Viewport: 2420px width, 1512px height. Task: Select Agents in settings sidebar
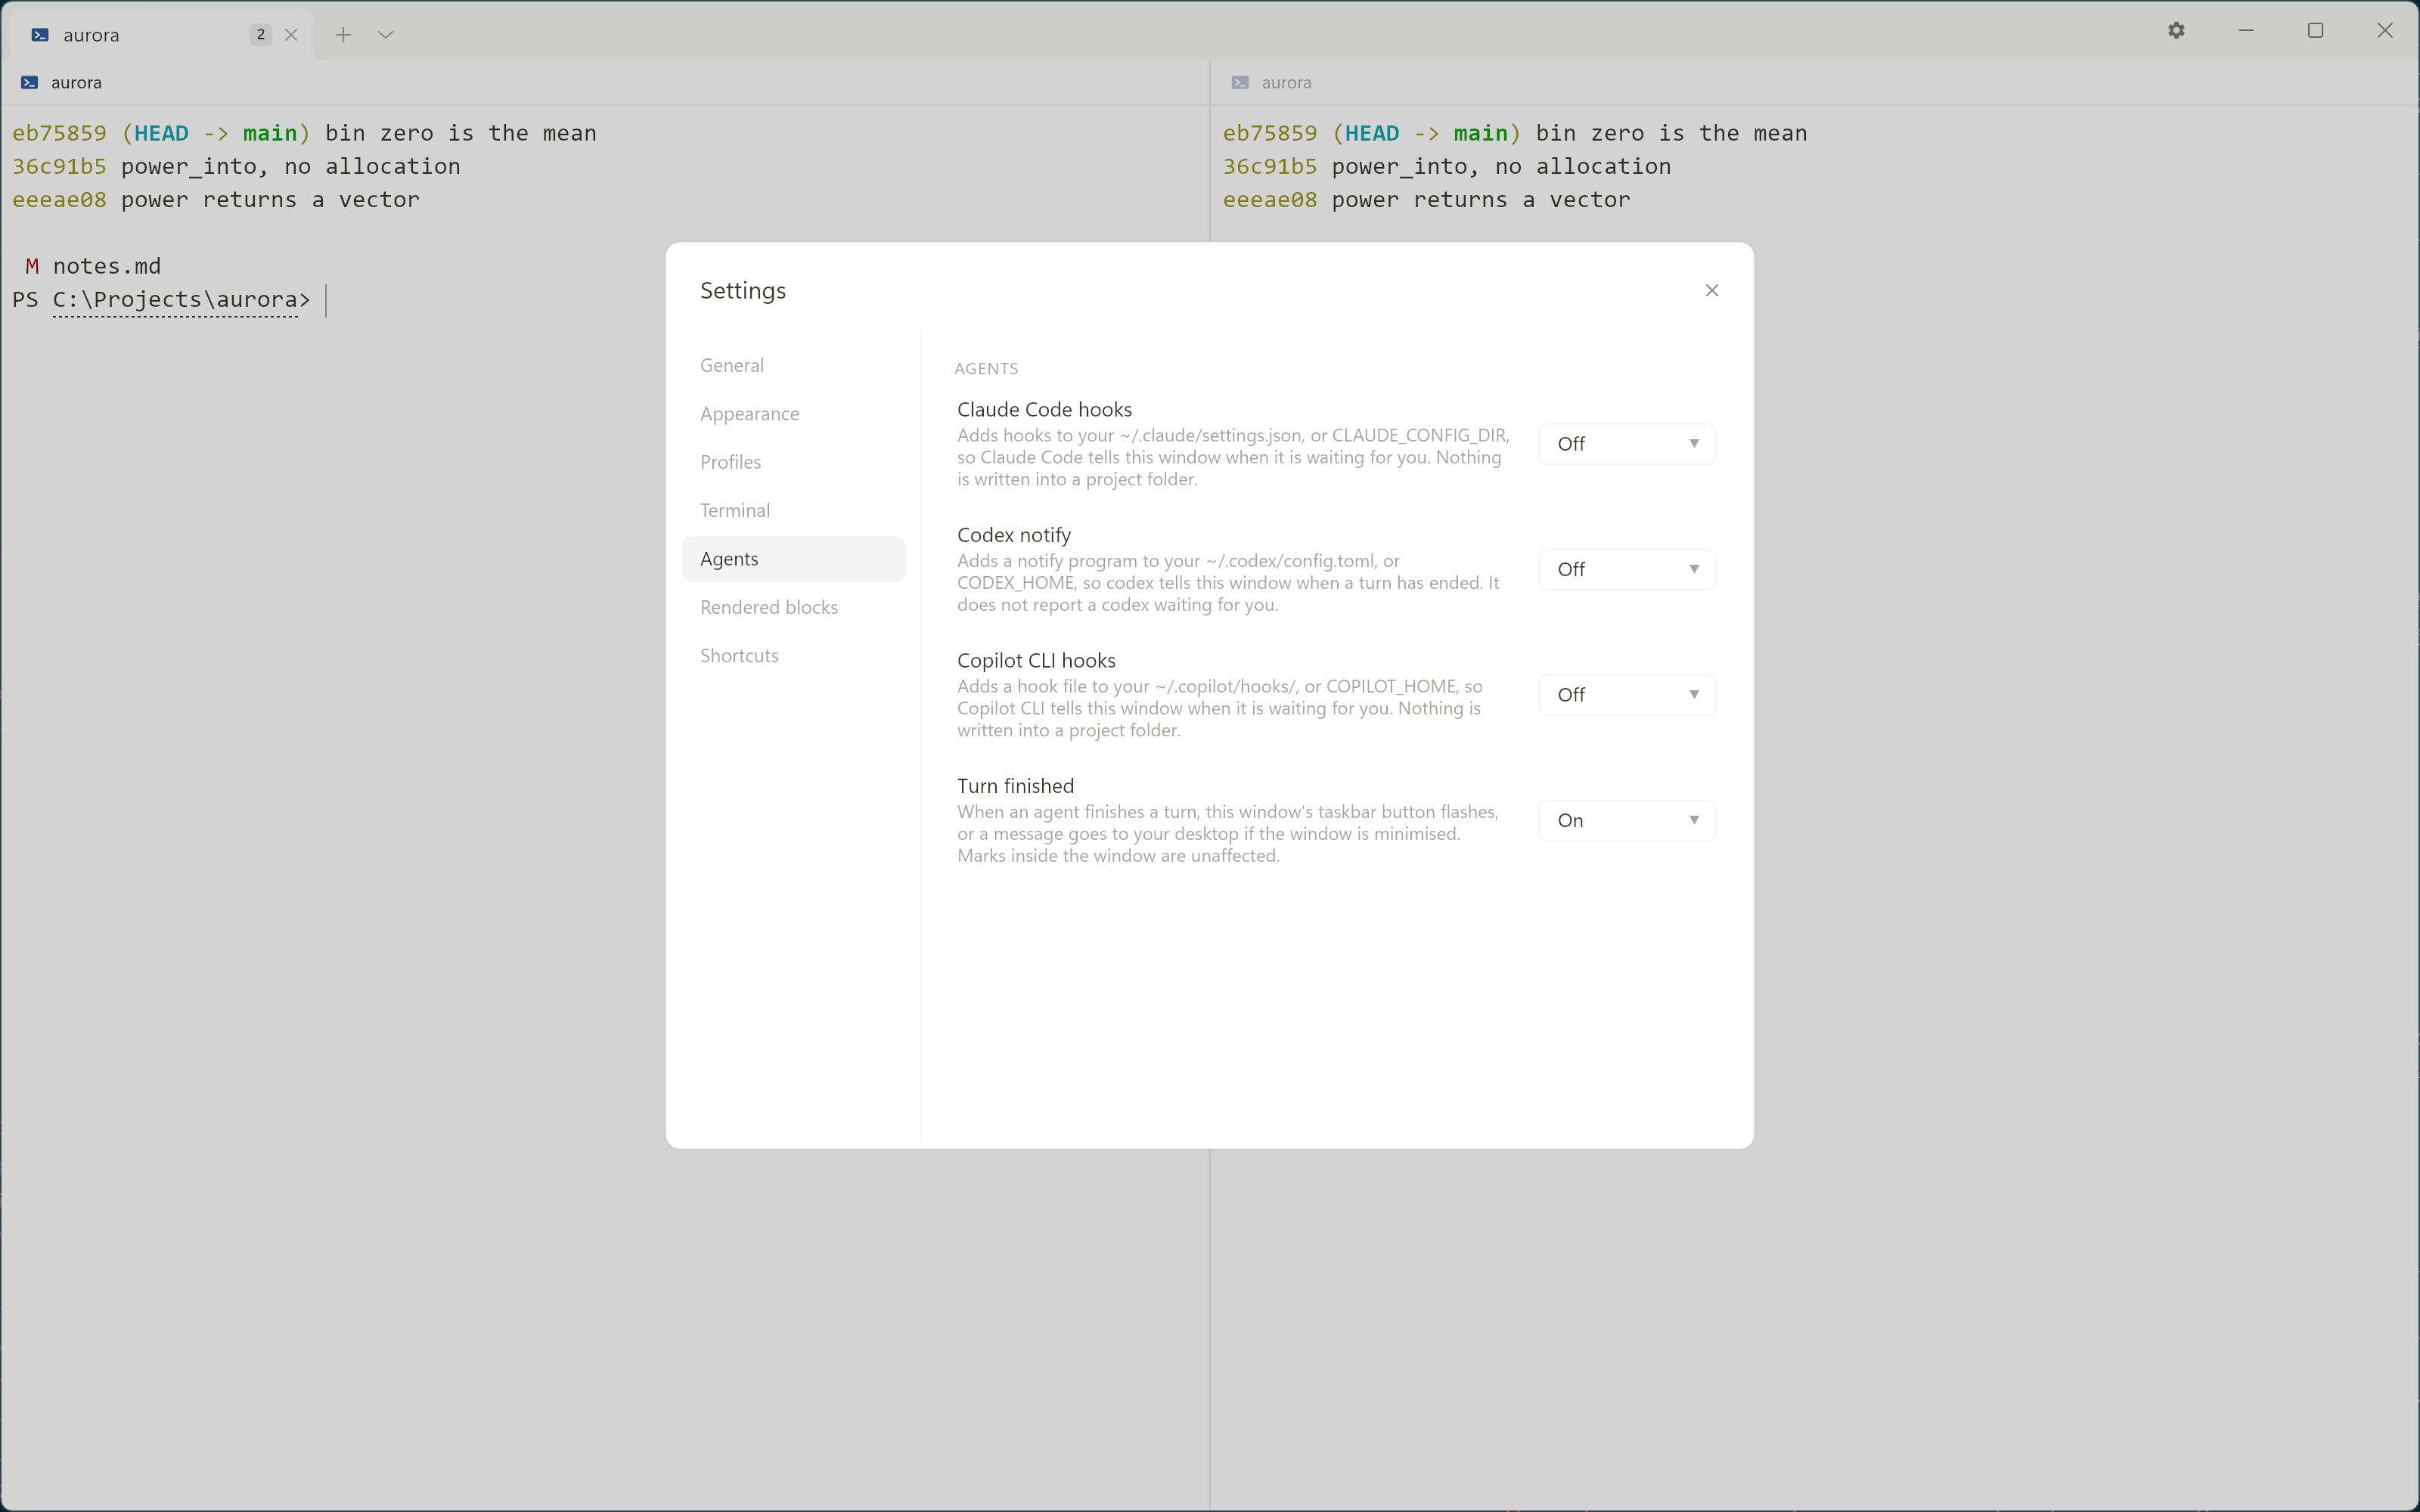[x=794, y=559]
